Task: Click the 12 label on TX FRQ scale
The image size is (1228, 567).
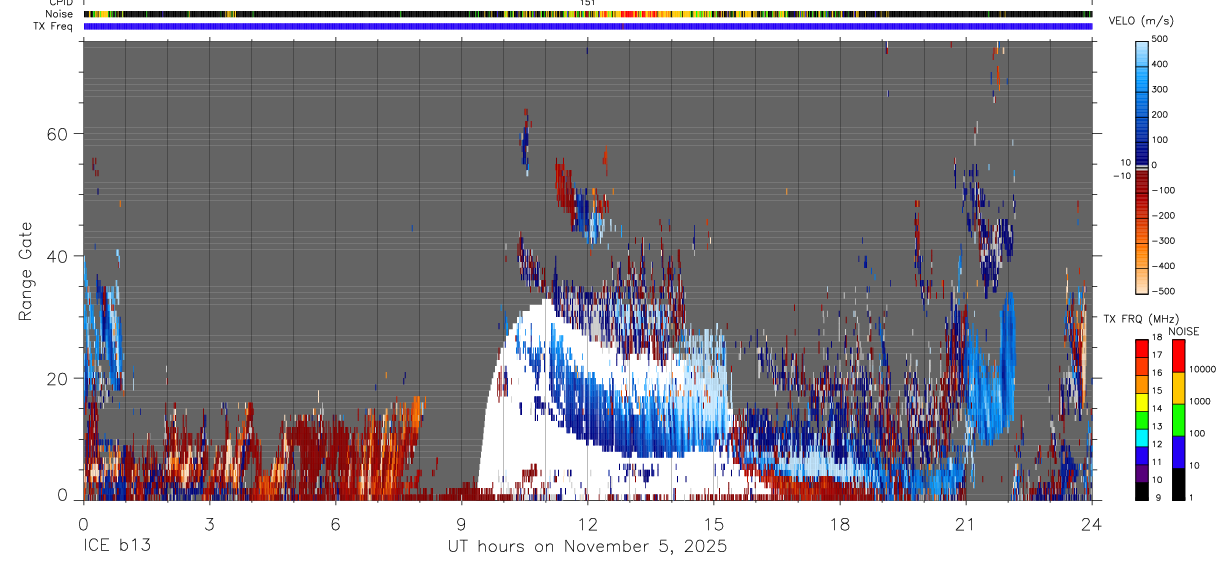Action: pyautogui.click(x=1156, y=444)
